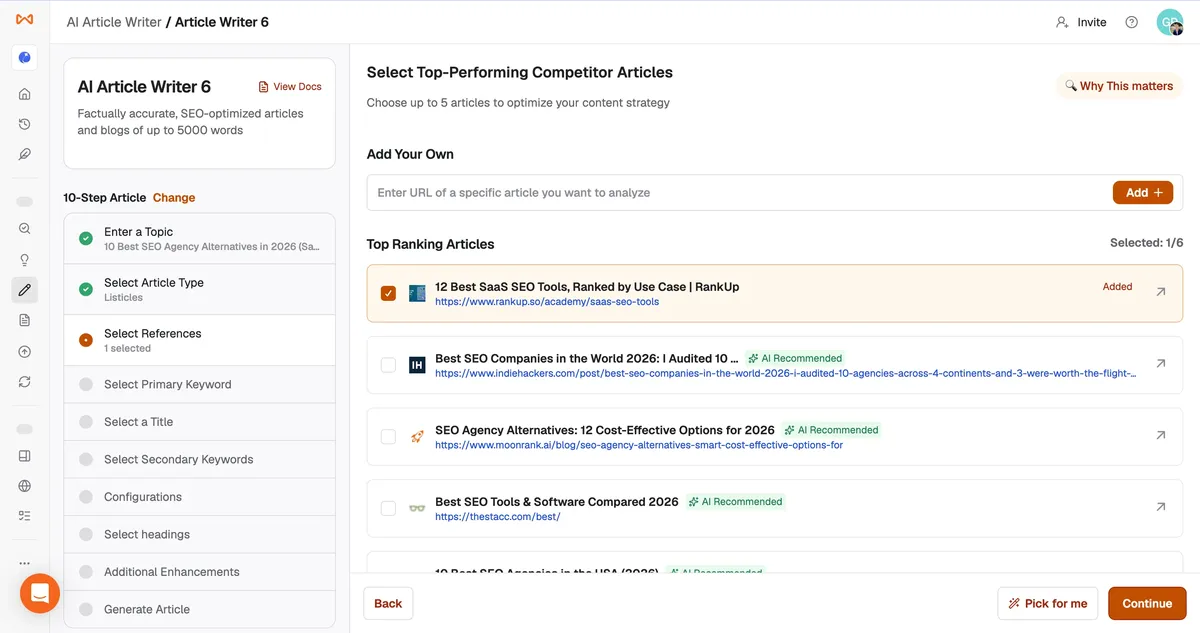
Task: Open the History clock icon in sidebar
Action: [25, 124]
